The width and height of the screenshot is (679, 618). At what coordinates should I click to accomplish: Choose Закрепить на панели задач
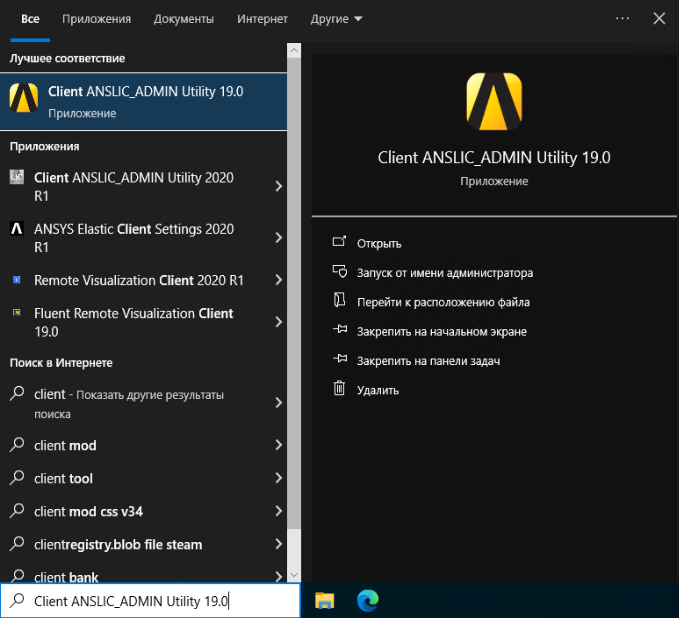428,361
